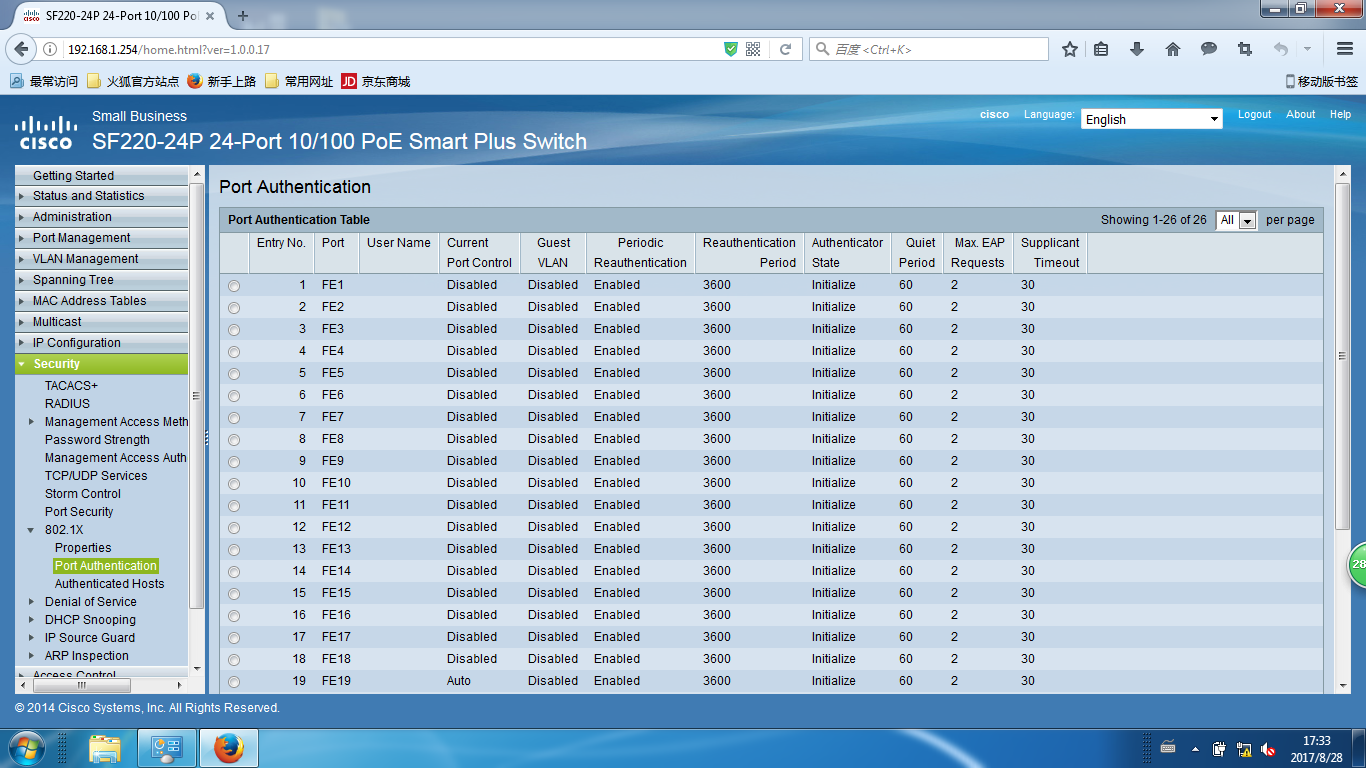Expand the VLAN Management arrow
The height and width of the screenshot is (768, 1366).
click(22, 259)
